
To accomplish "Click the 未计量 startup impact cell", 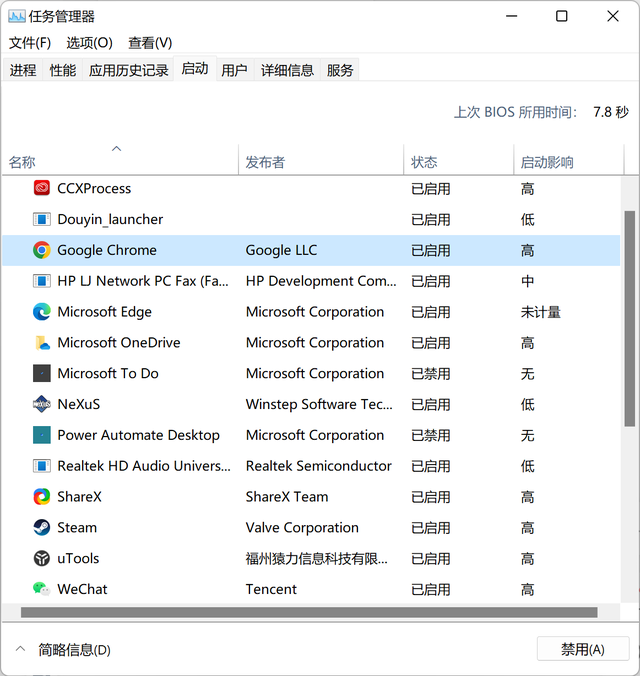I will tap(540, 312).
